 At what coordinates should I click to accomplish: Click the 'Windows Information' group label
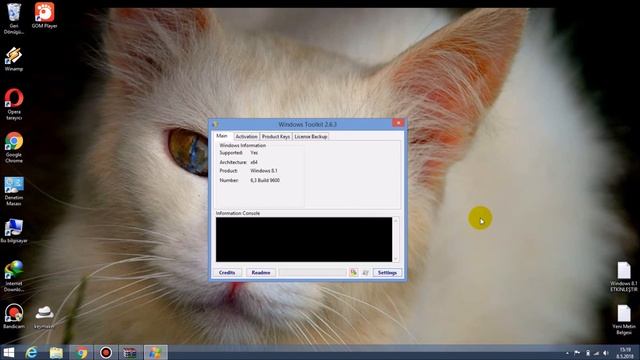coord(242,145)
